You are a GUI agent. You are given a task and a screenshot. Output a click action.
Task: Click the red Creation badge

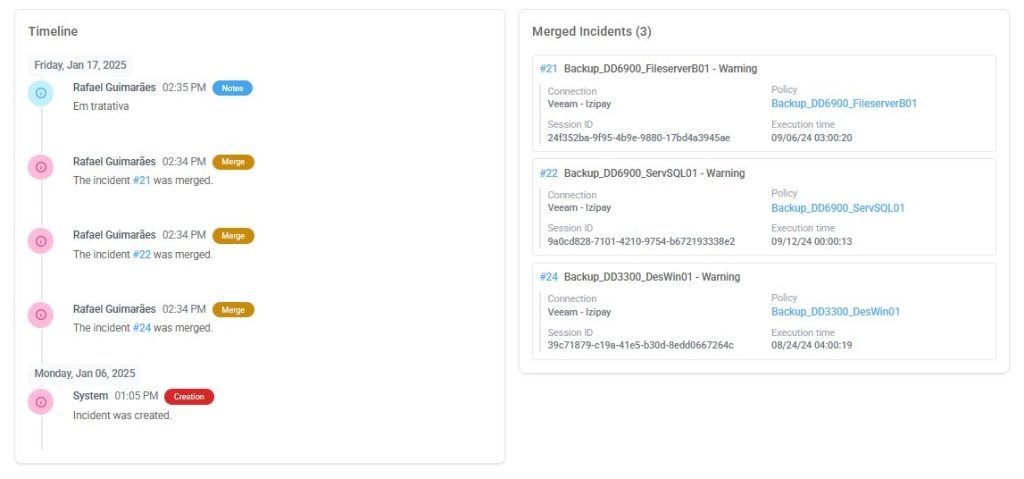pos(189,396)
